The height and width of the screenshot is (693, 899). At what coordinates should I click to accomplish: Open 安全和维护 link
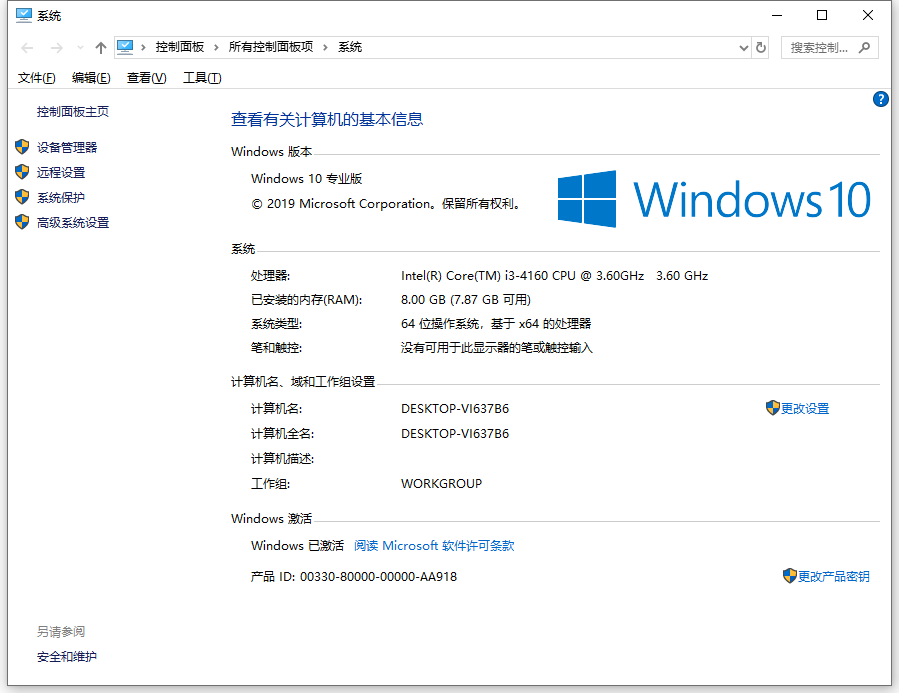[67, 657]
